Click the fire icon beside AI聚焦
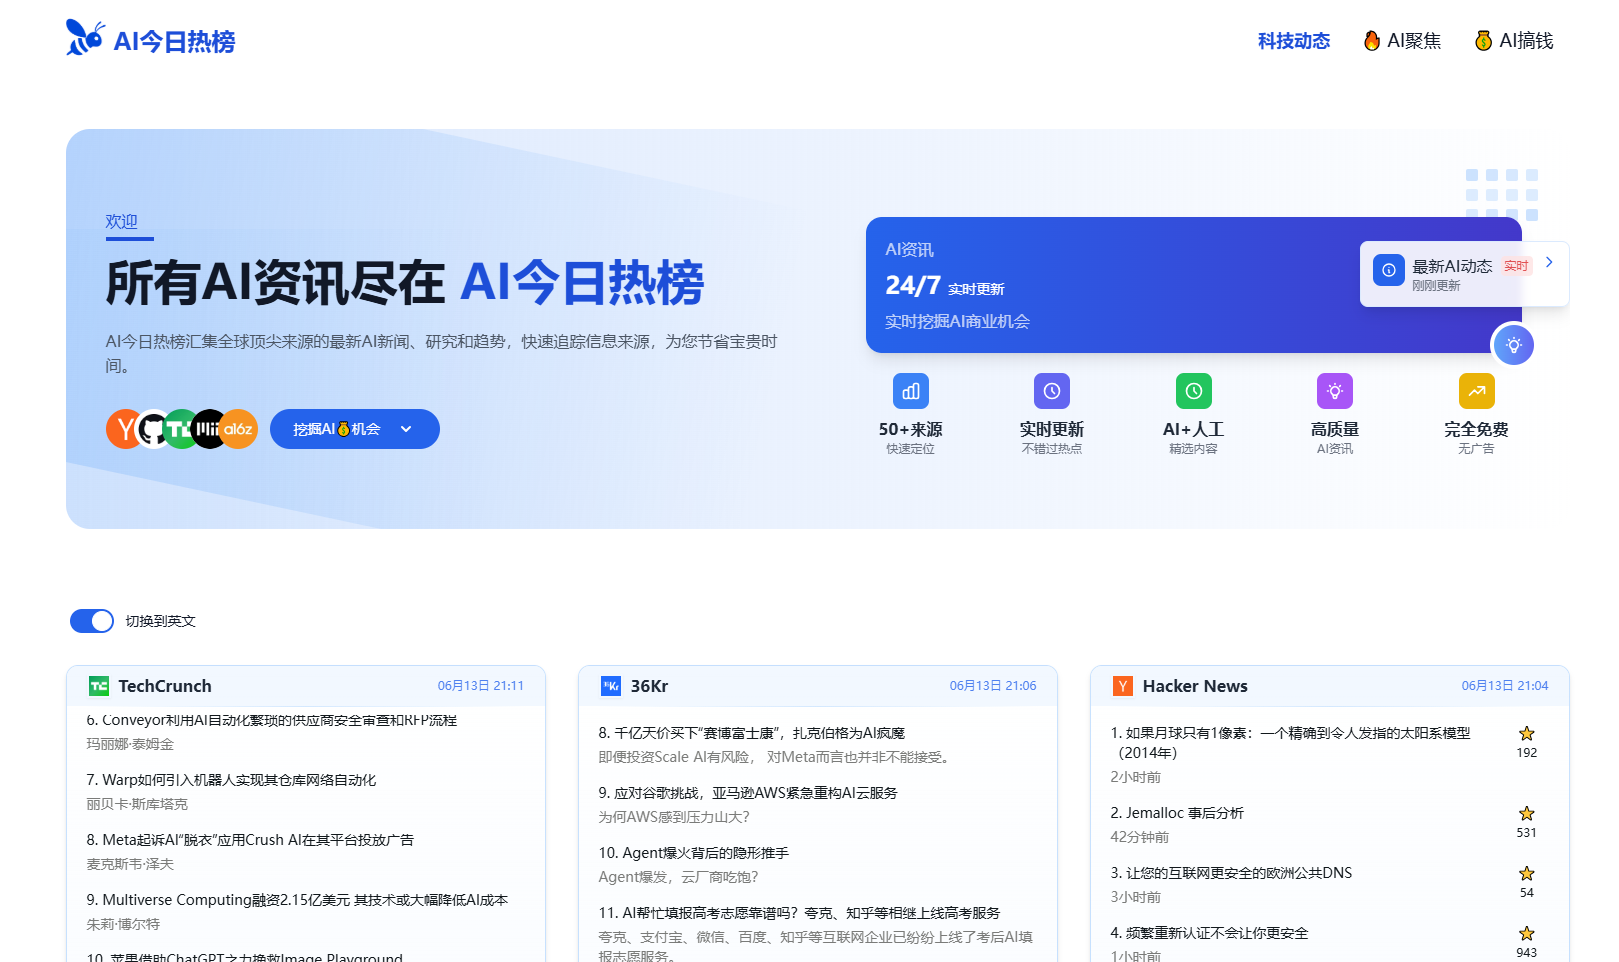 [x=1372, y=41]
